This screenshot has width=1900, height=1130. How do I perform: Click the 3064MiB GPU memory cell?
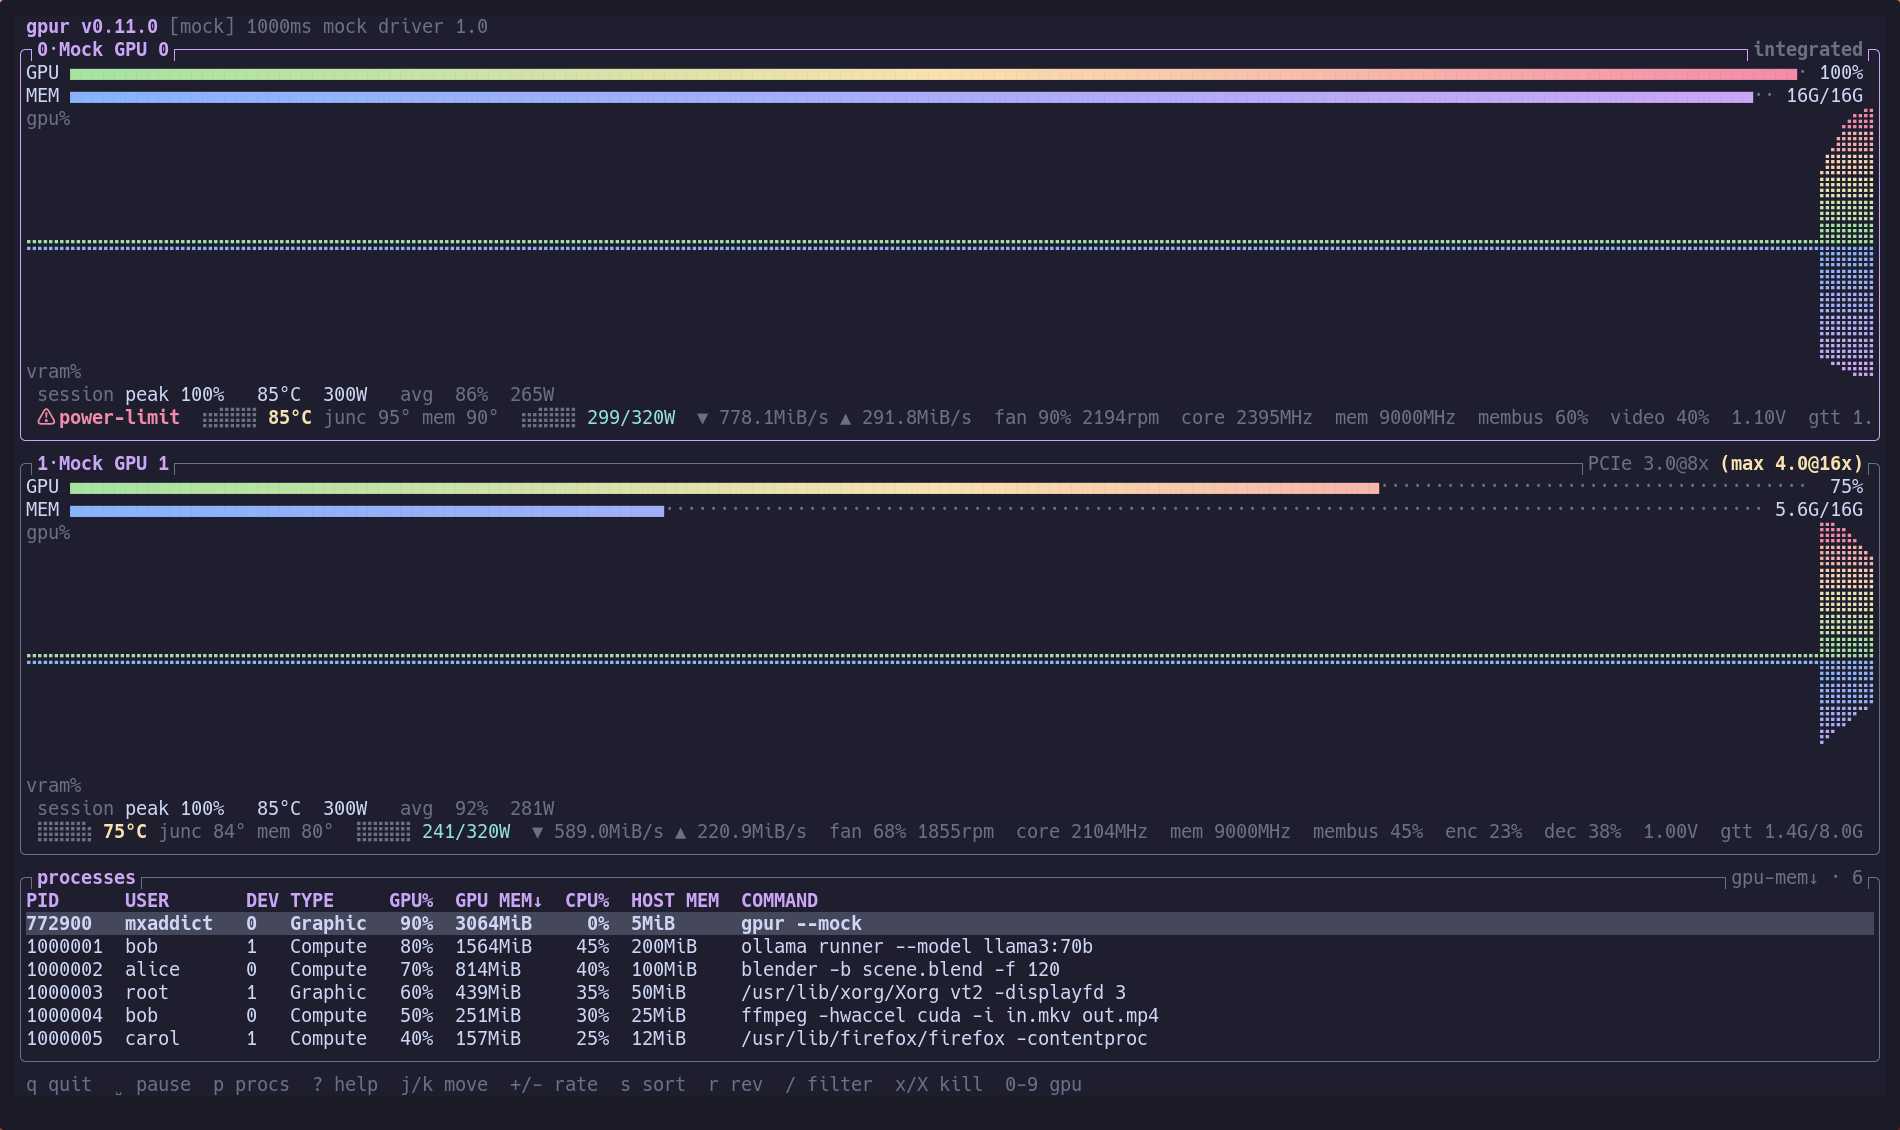[x=493, y=923]
